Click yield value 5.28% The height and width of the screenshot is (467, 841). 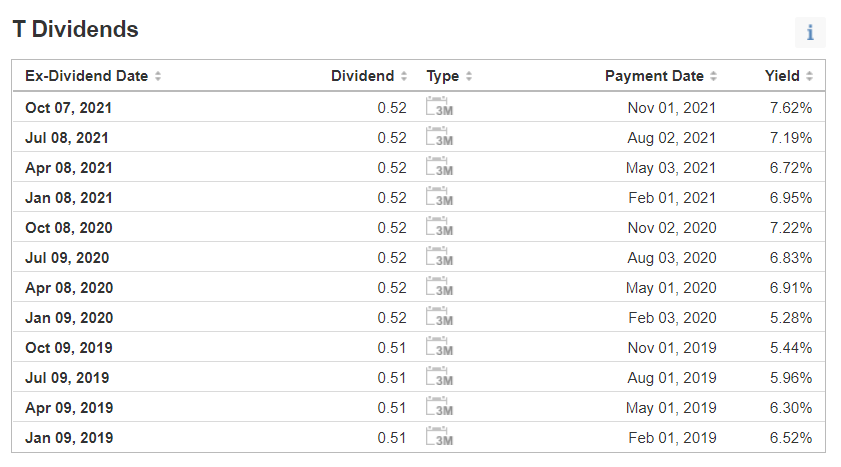tap(791, 318)
